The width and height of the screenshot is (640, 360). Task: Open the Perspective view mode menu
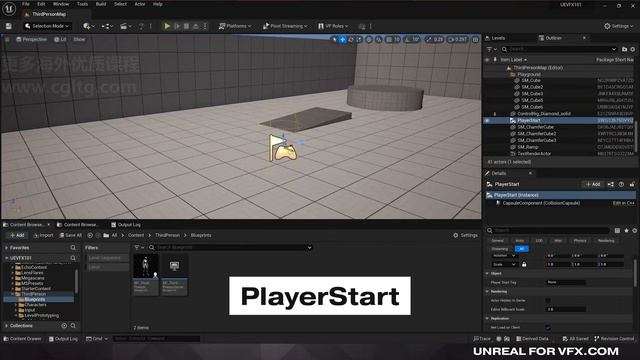31,40
